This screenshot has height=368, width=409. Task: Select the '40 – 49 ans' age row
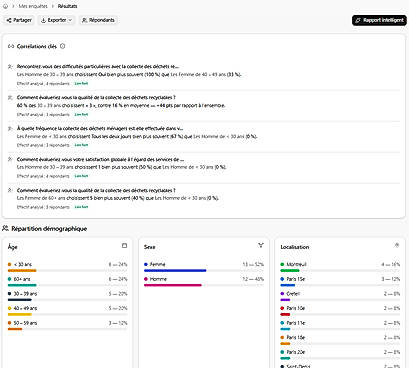[x=68, y=311]
